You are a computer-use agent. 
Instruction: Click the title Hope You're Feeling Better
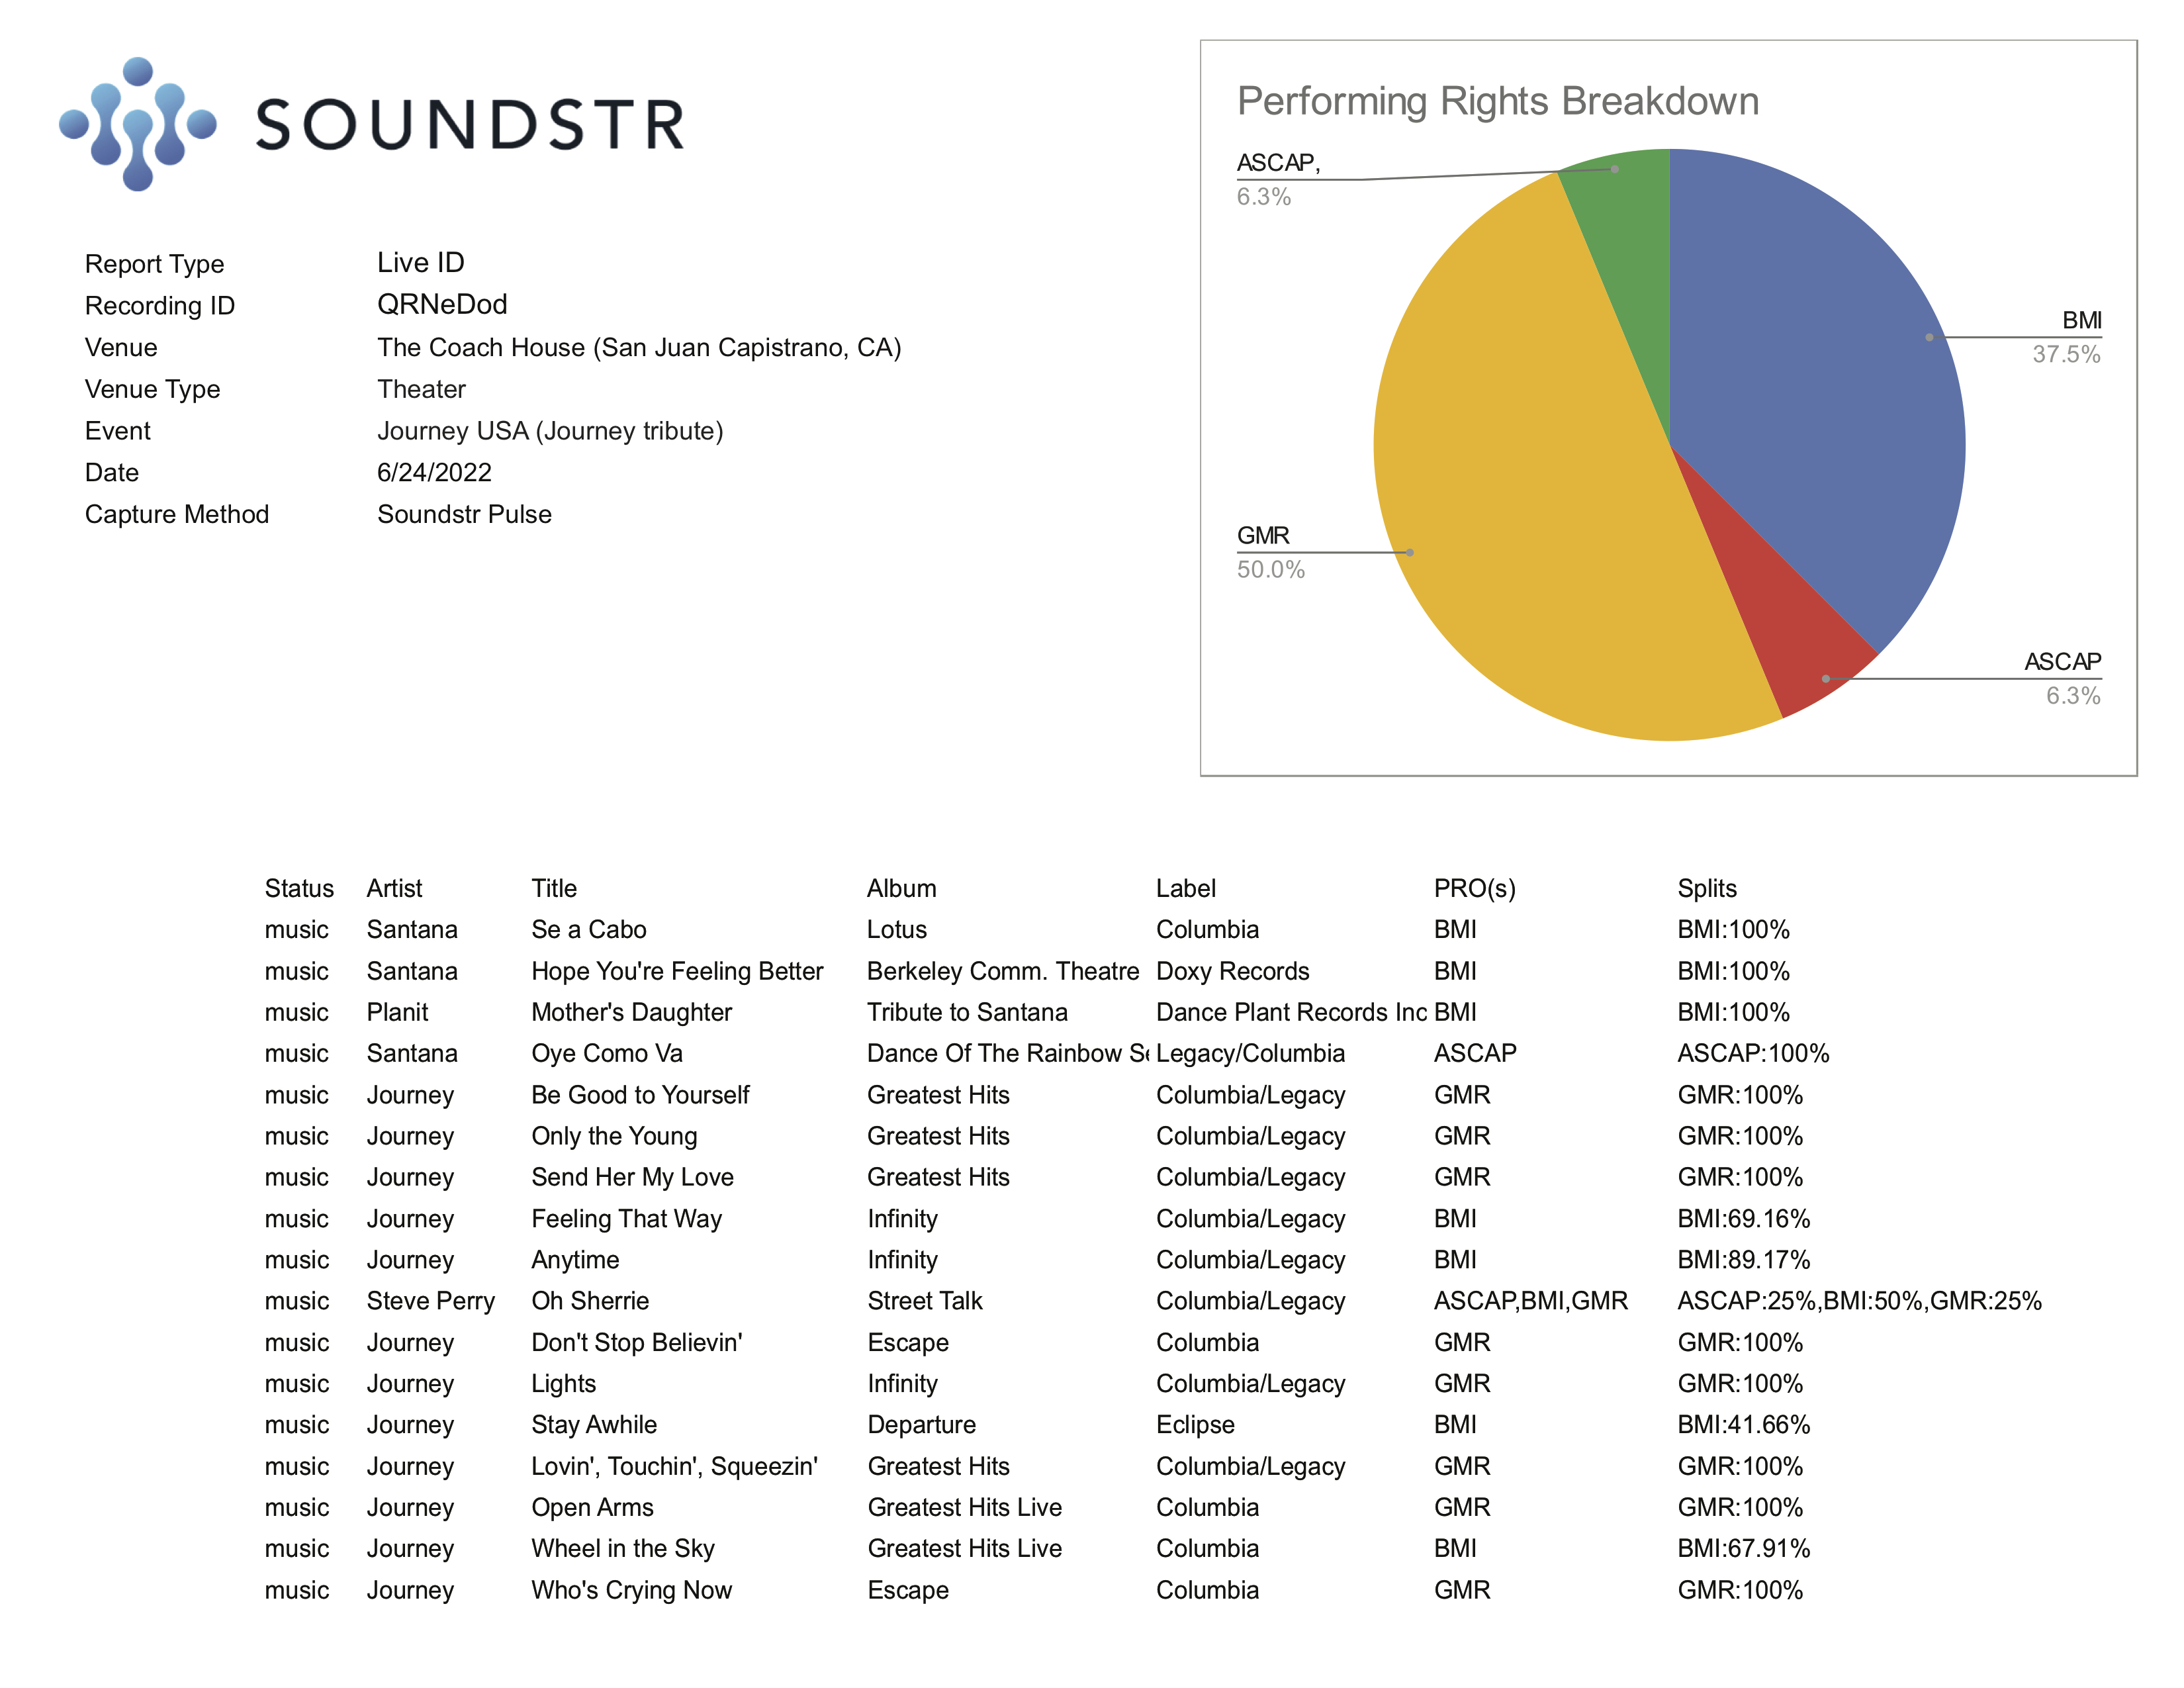677,971
